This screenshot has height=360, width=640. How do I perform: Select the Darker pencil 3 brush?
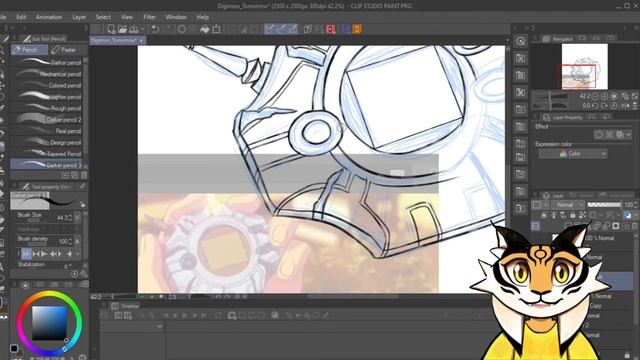[46, 165]
